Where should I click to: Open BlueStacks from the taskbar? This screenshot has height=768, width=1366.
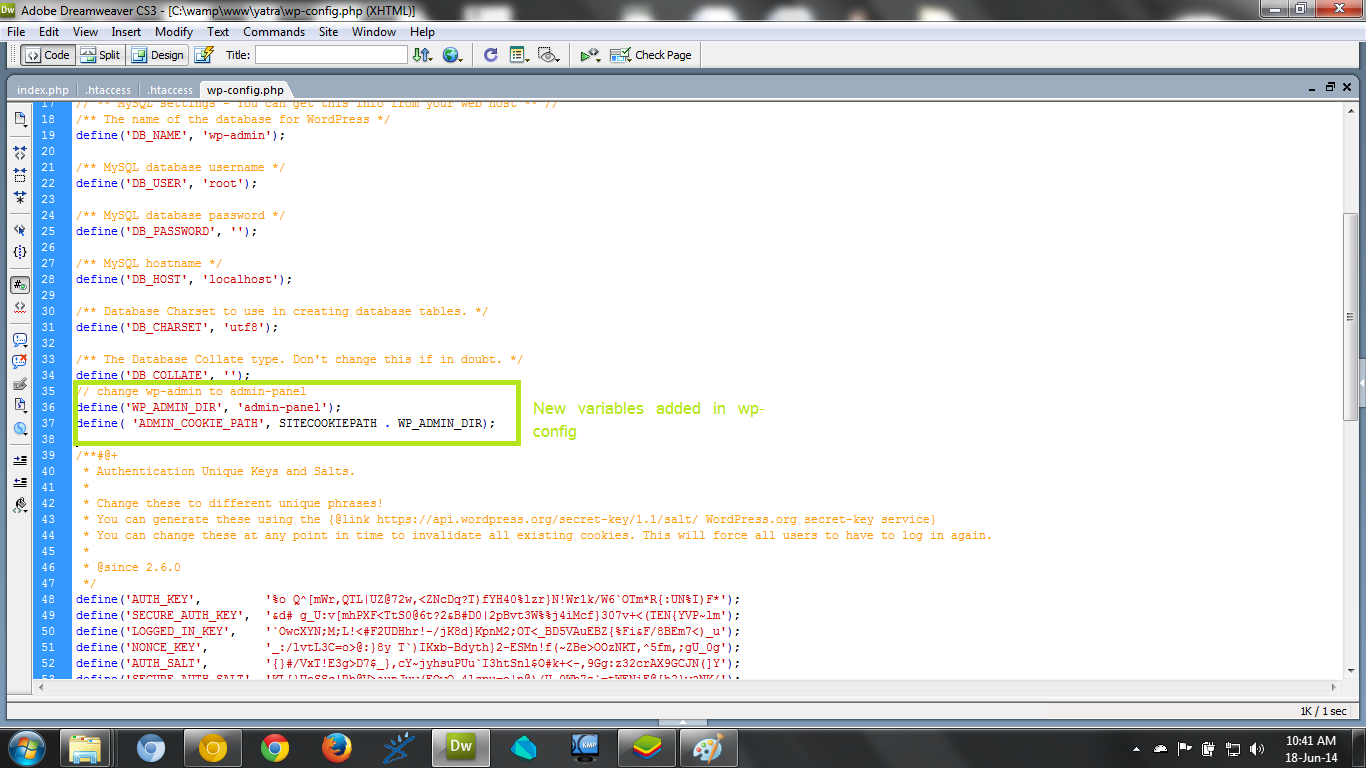[x=647, y=747]
